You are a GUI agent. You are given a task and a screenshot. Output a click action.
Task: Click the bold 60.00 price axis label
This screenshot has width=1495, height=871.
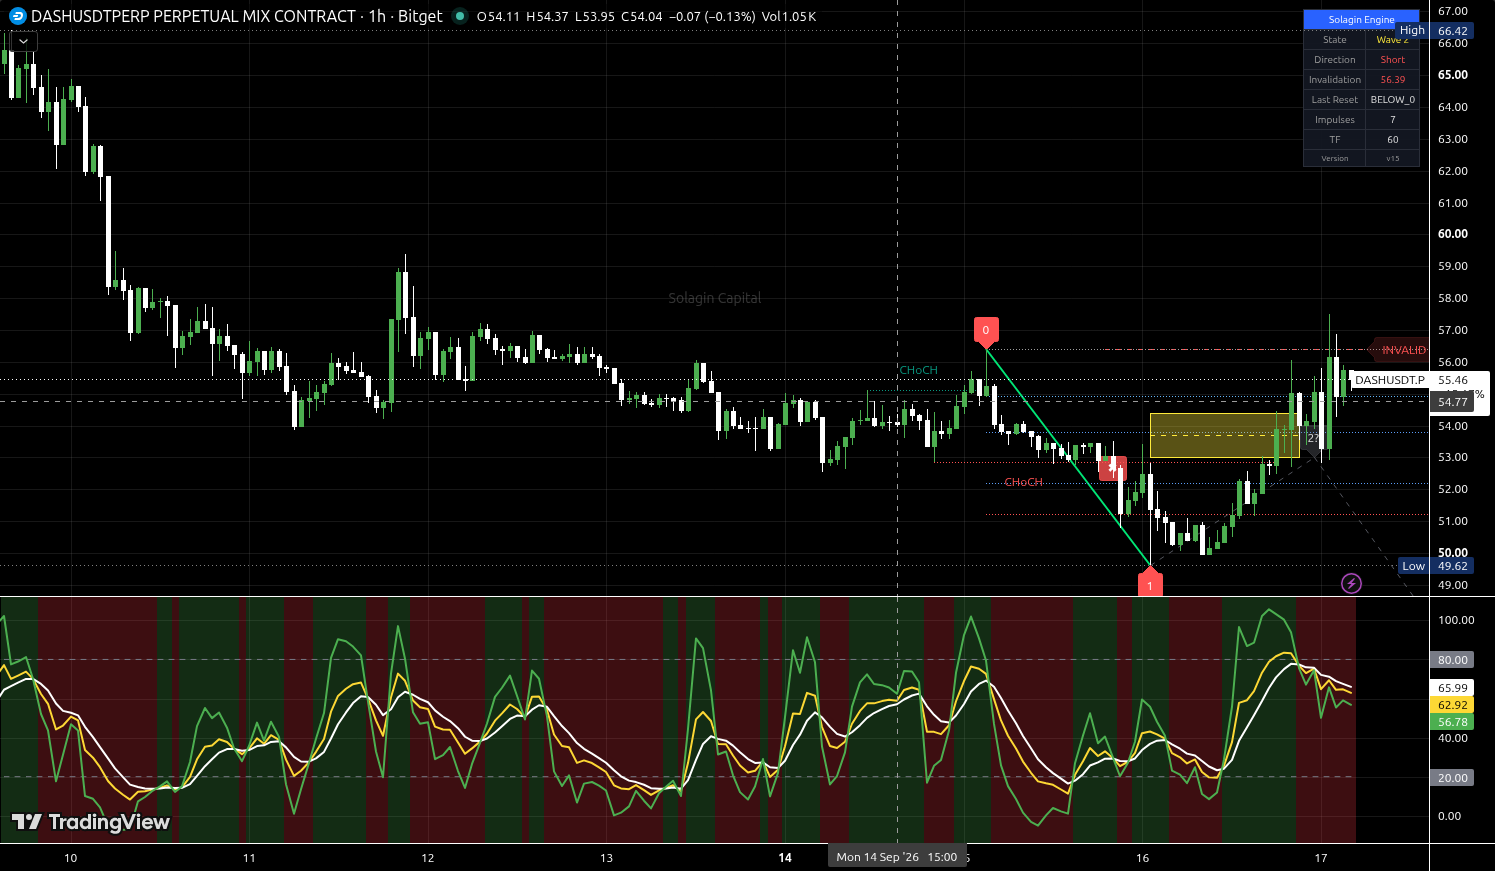coord(1452,234)
